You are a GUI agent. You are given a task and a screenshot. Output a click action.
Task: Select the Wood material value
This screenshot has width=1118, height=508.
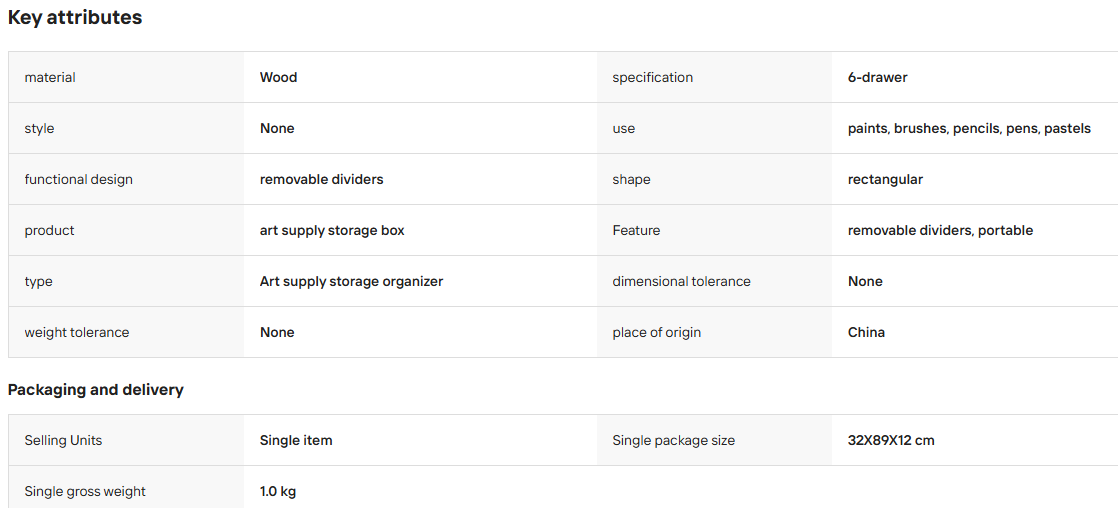[x=279, y=77]
